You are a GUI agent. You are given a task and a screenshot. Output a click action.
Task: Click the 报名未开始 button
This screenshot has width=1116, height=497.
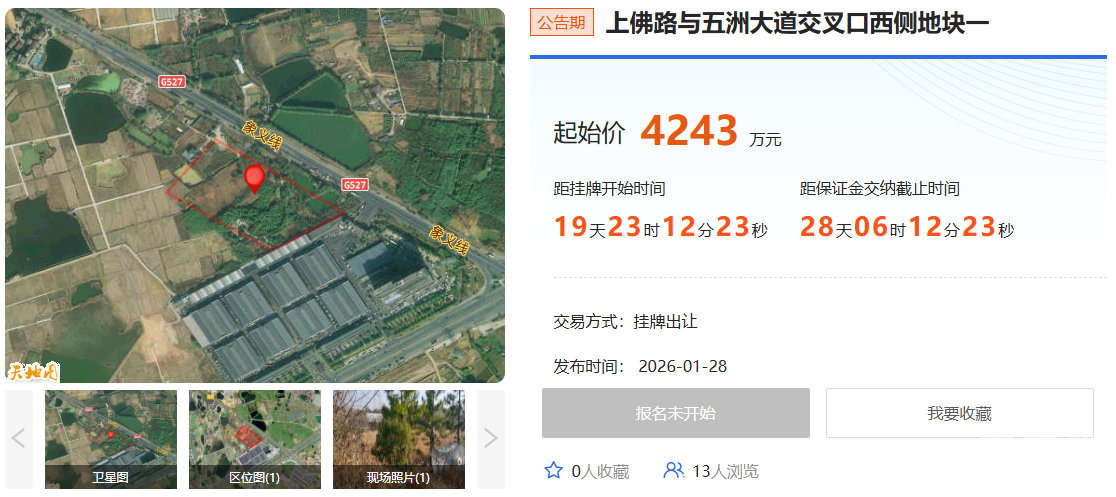click(675, 413)
